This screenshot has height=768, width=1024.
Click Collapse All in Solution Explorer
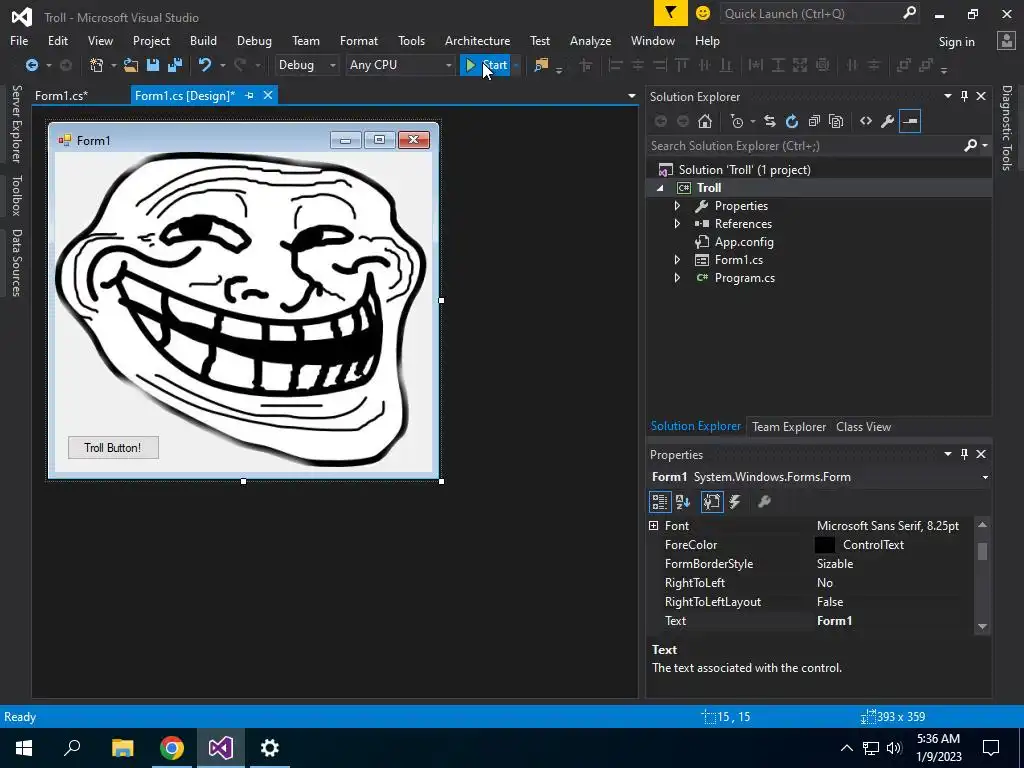pos(814,121)
